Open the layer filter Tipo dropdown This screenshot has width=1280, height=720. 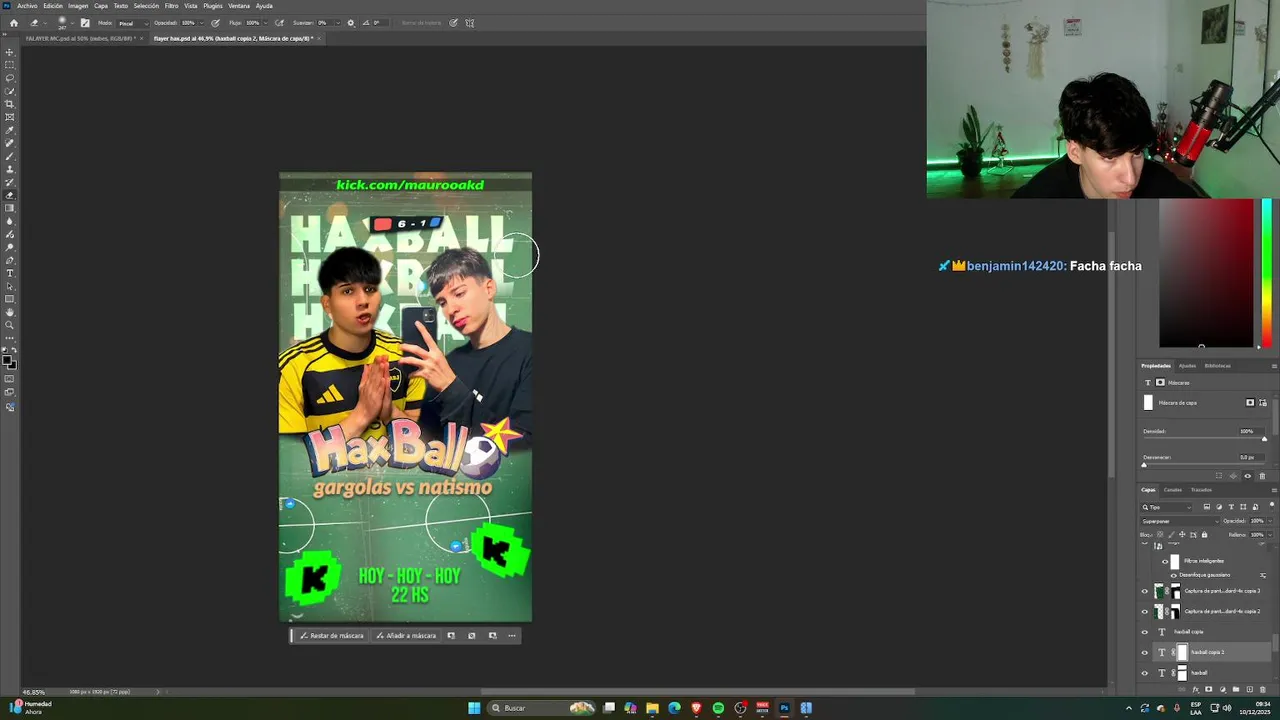(x=1167, y=507)
